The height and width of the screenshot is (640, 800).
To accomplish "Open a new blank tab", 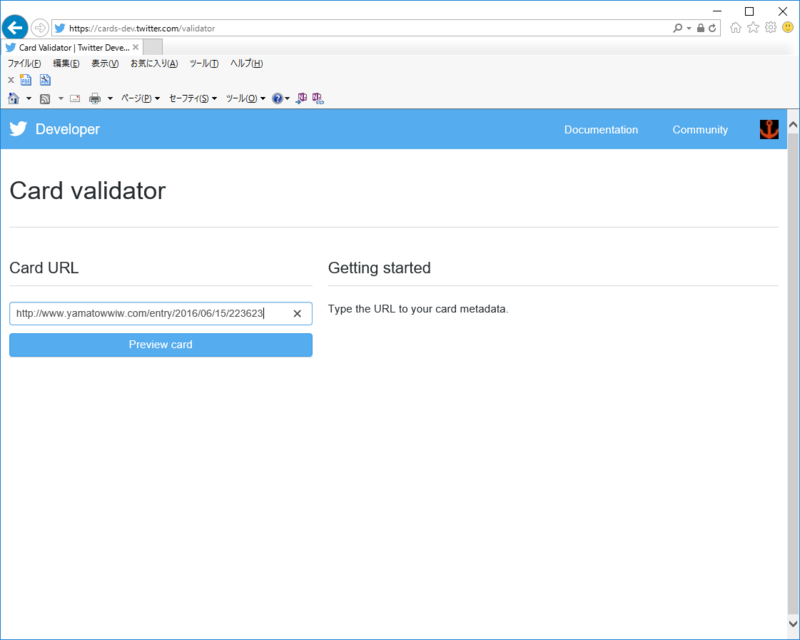I will (x=153, y=47).
